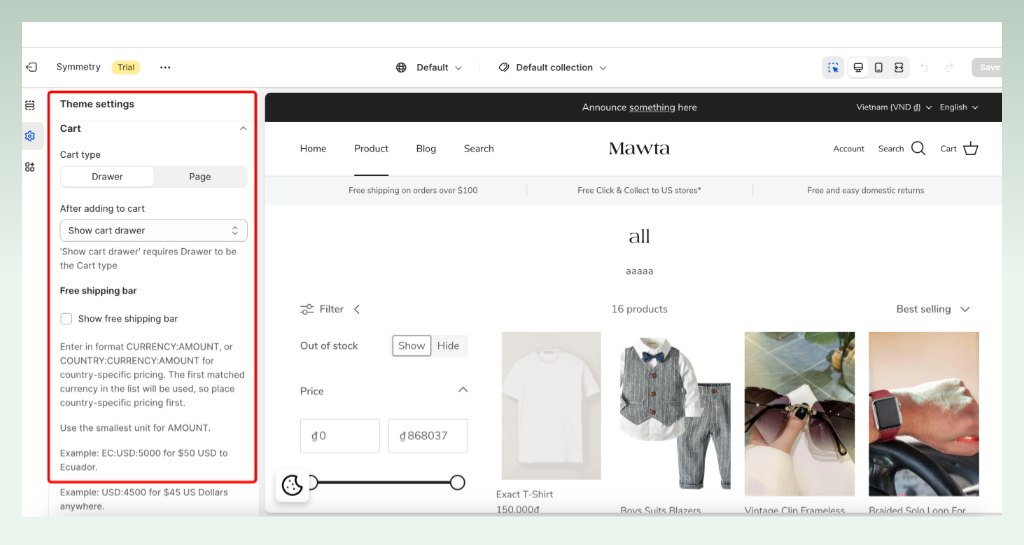This screenshot has height=545, width=1024.
Task: Open the three-dot more actions menu
Action: [x=165, y=67]
